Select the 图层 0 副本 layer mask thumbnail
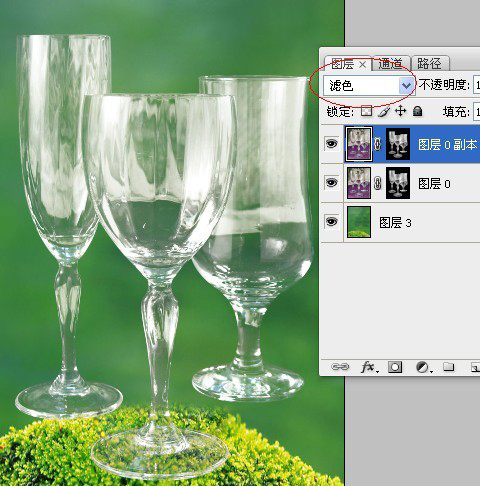The width and height of the screenshot is (480, 486). click(398, 144)
